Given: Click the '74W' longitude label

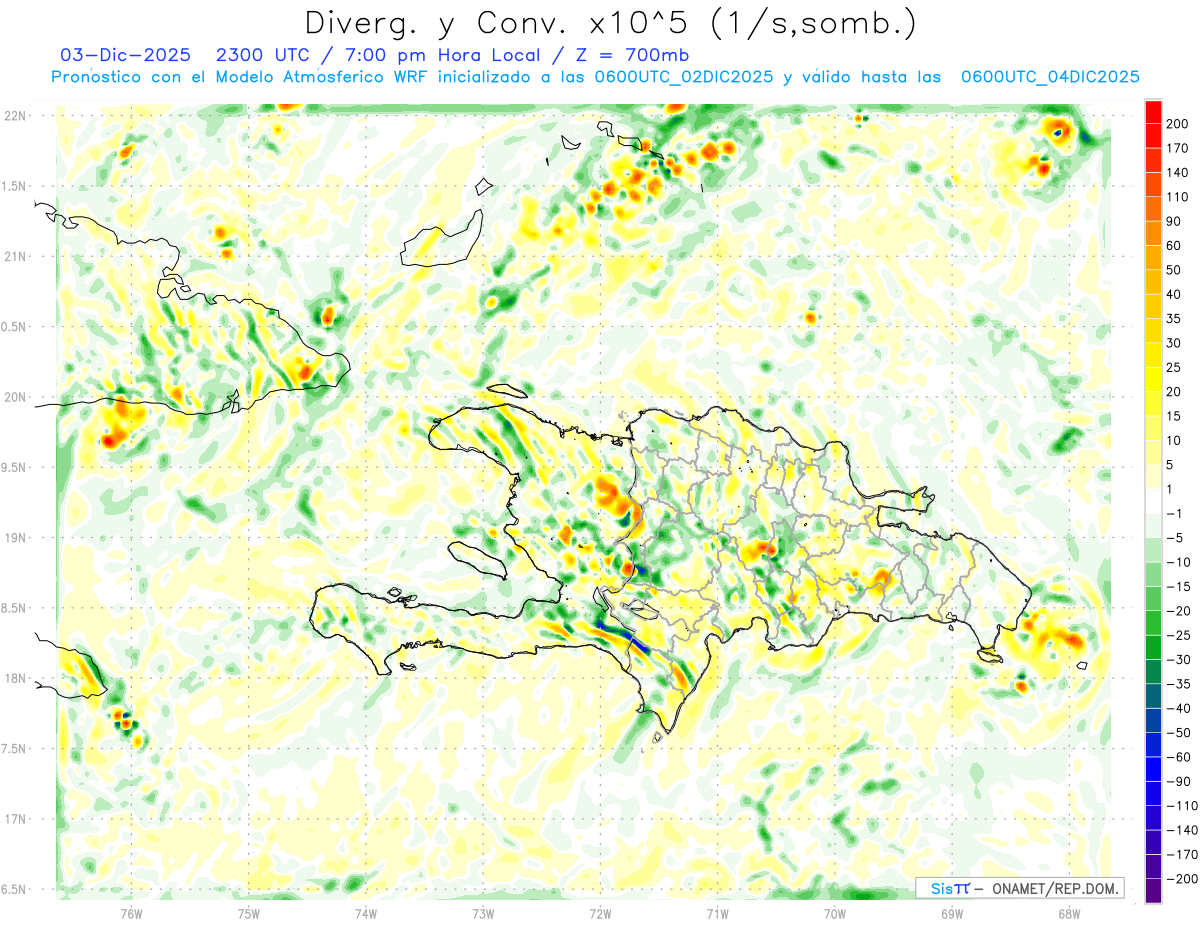Looking at the screenshot, I should click(x=366, y=913).
